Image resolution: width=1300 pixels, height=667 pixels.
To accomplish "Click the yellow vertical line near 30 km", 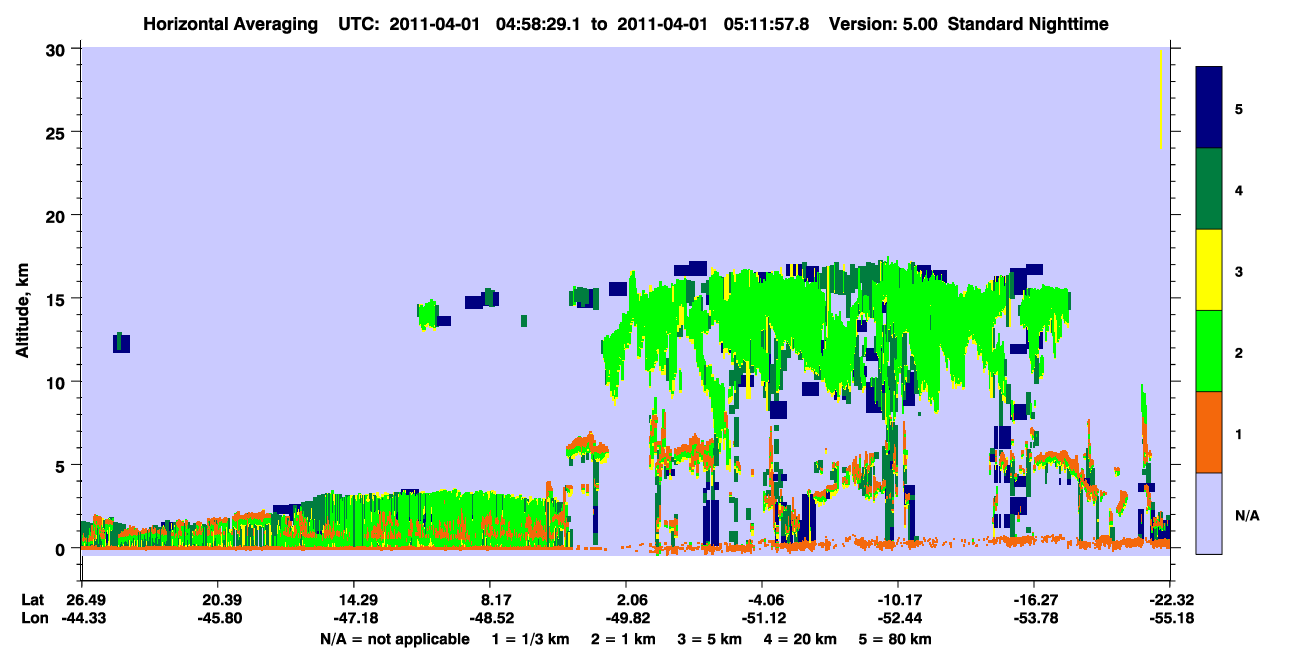I will (1160, 100).
